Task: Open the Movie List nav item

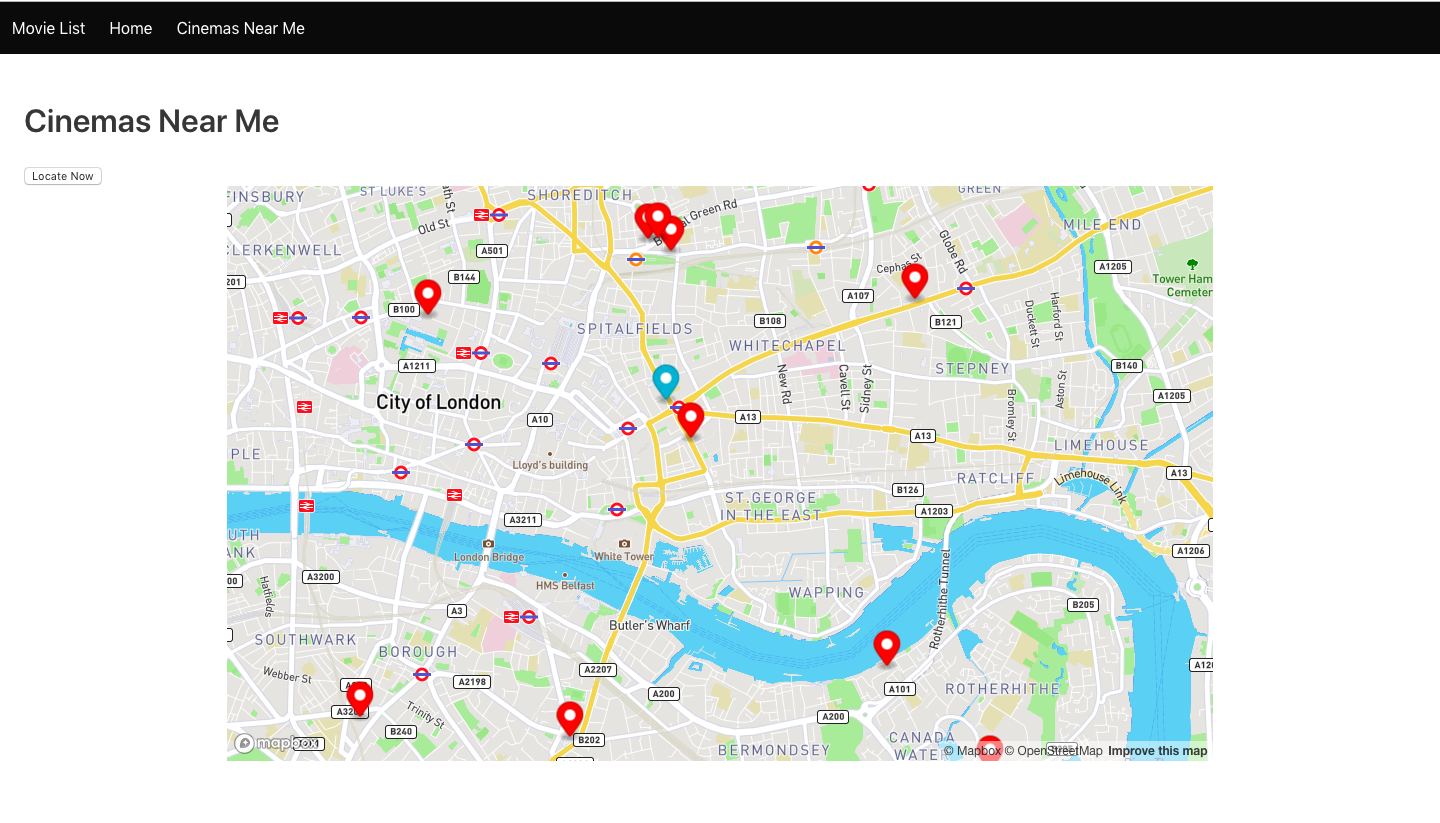Action: pyautogui.click(x=48, y=28)
